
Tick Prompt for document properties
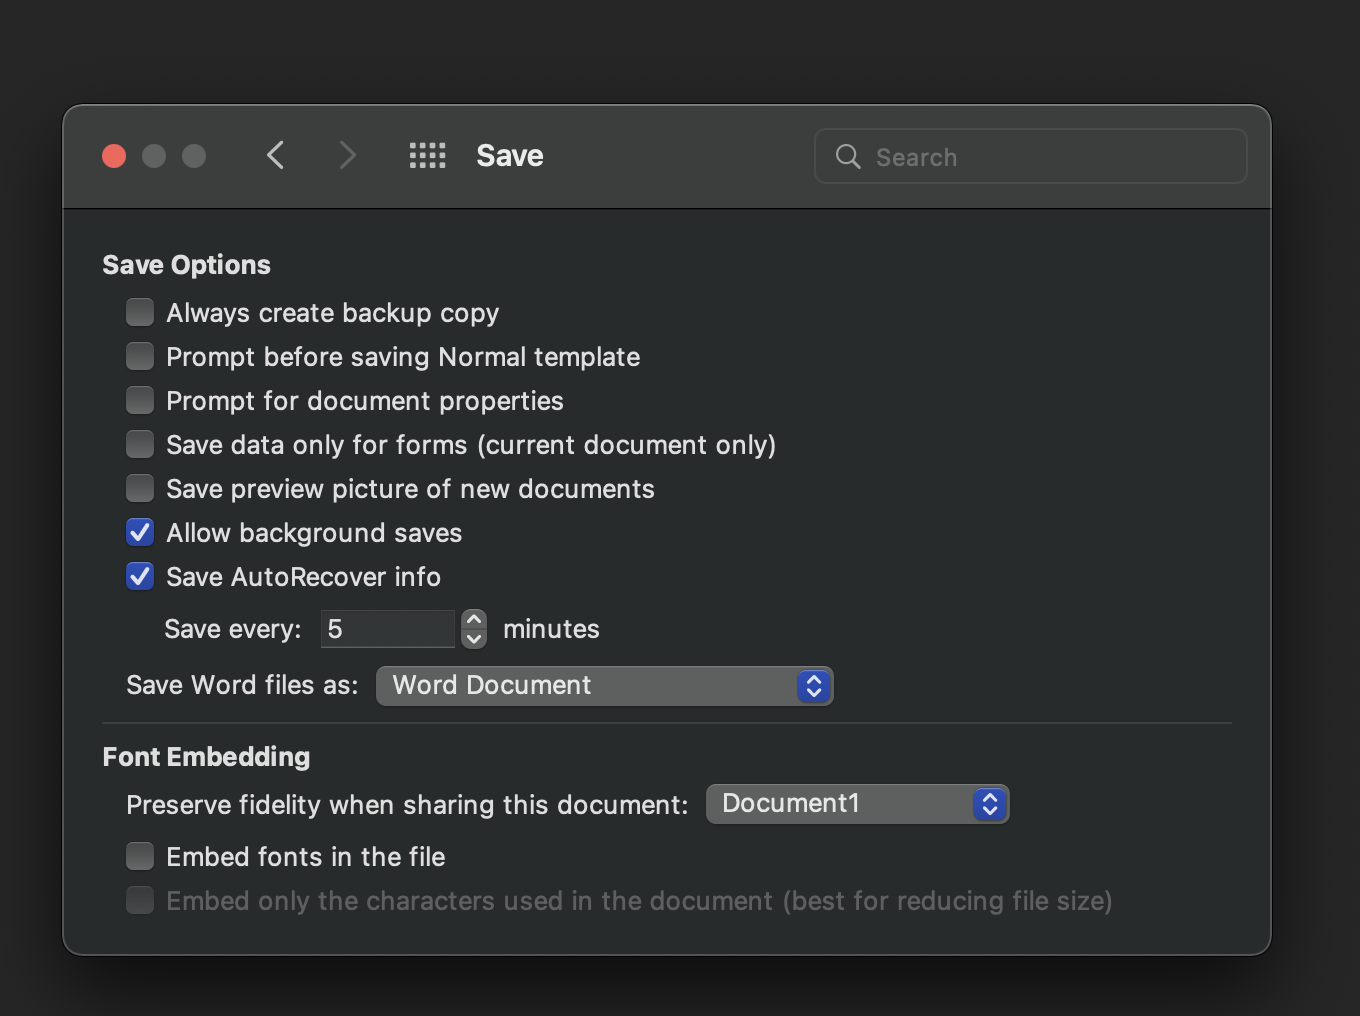140,401
